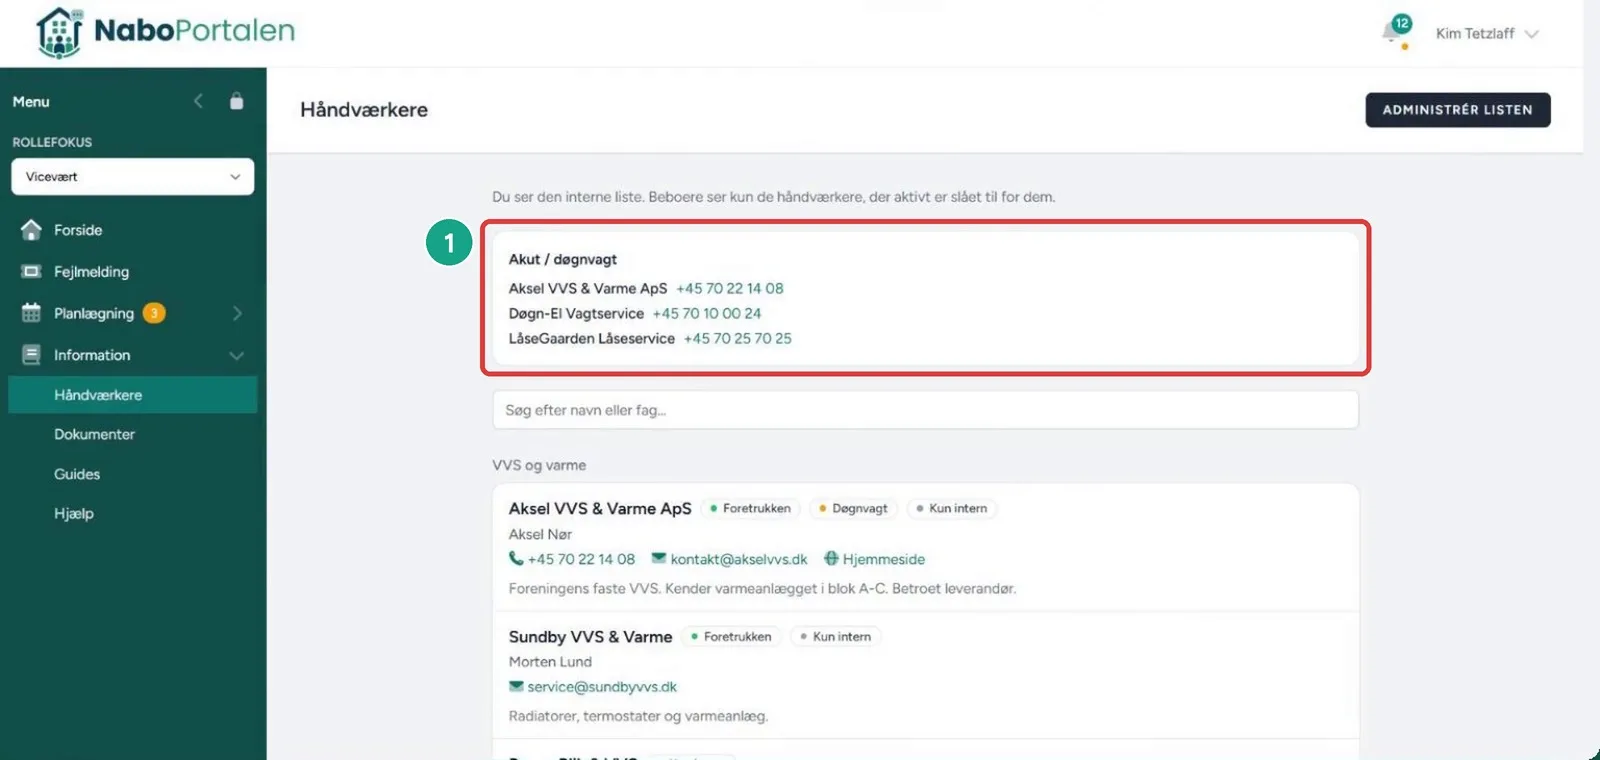Image resolution: width=1600 pixels, height=760 pixels.
Task: Click the envelope icon next to kontakt@akselvvs.dk
Action: click(658, 558)
